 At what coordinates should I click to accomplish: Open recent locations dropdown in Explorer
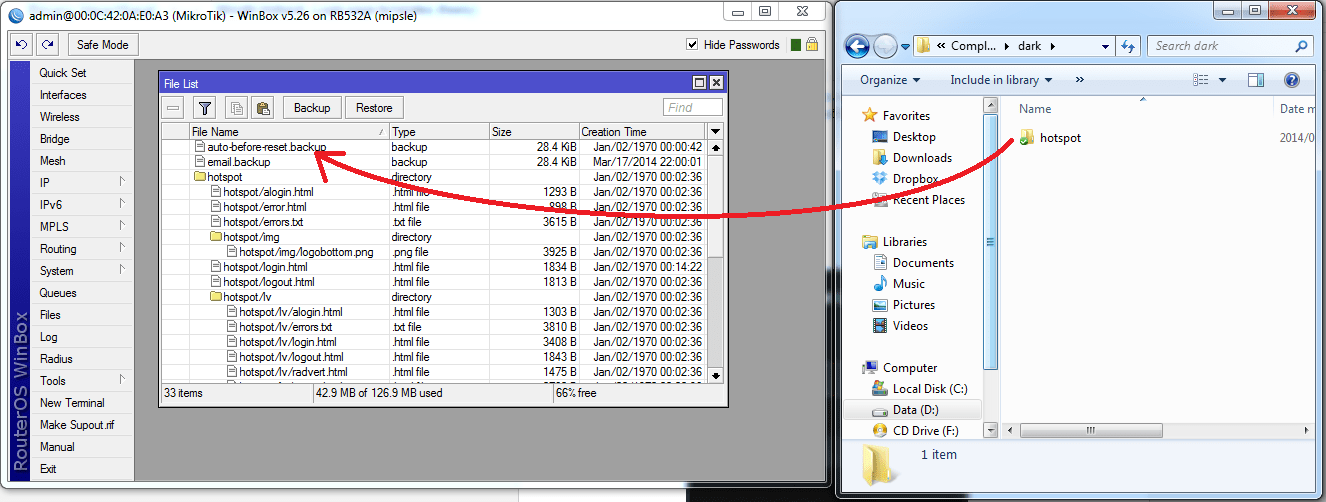(905, 46)
